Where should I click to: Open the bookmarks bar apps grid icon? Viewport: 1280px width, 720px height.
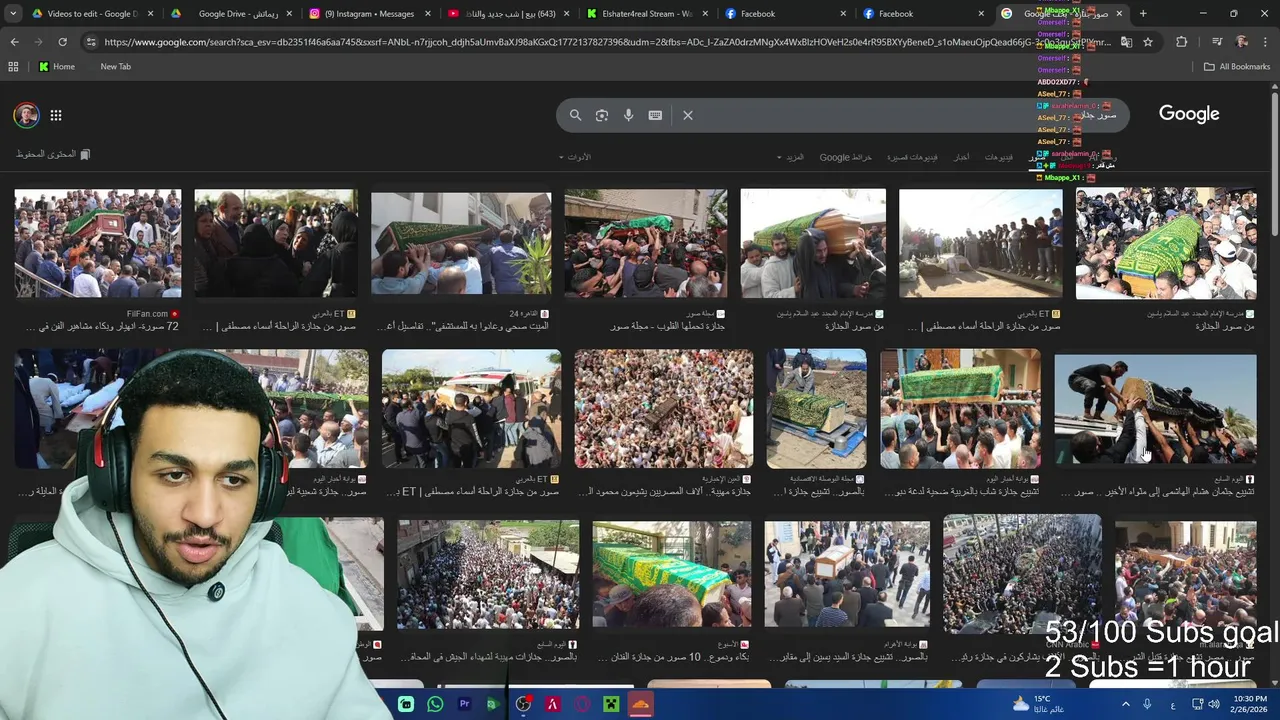click(13, 67)
